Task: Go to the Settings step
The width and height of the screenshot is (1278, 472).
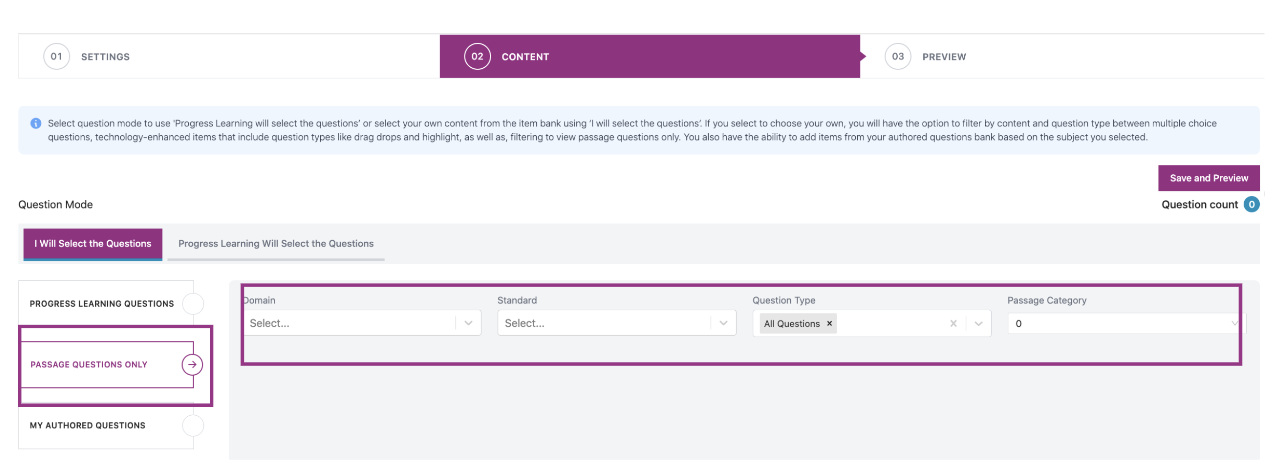Action: [229, 57]
